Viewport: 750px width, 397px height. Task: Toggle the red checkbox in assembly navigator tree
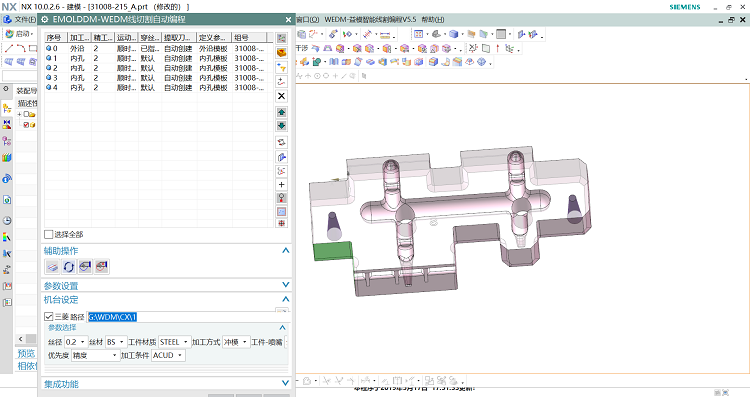coord(26,125)
